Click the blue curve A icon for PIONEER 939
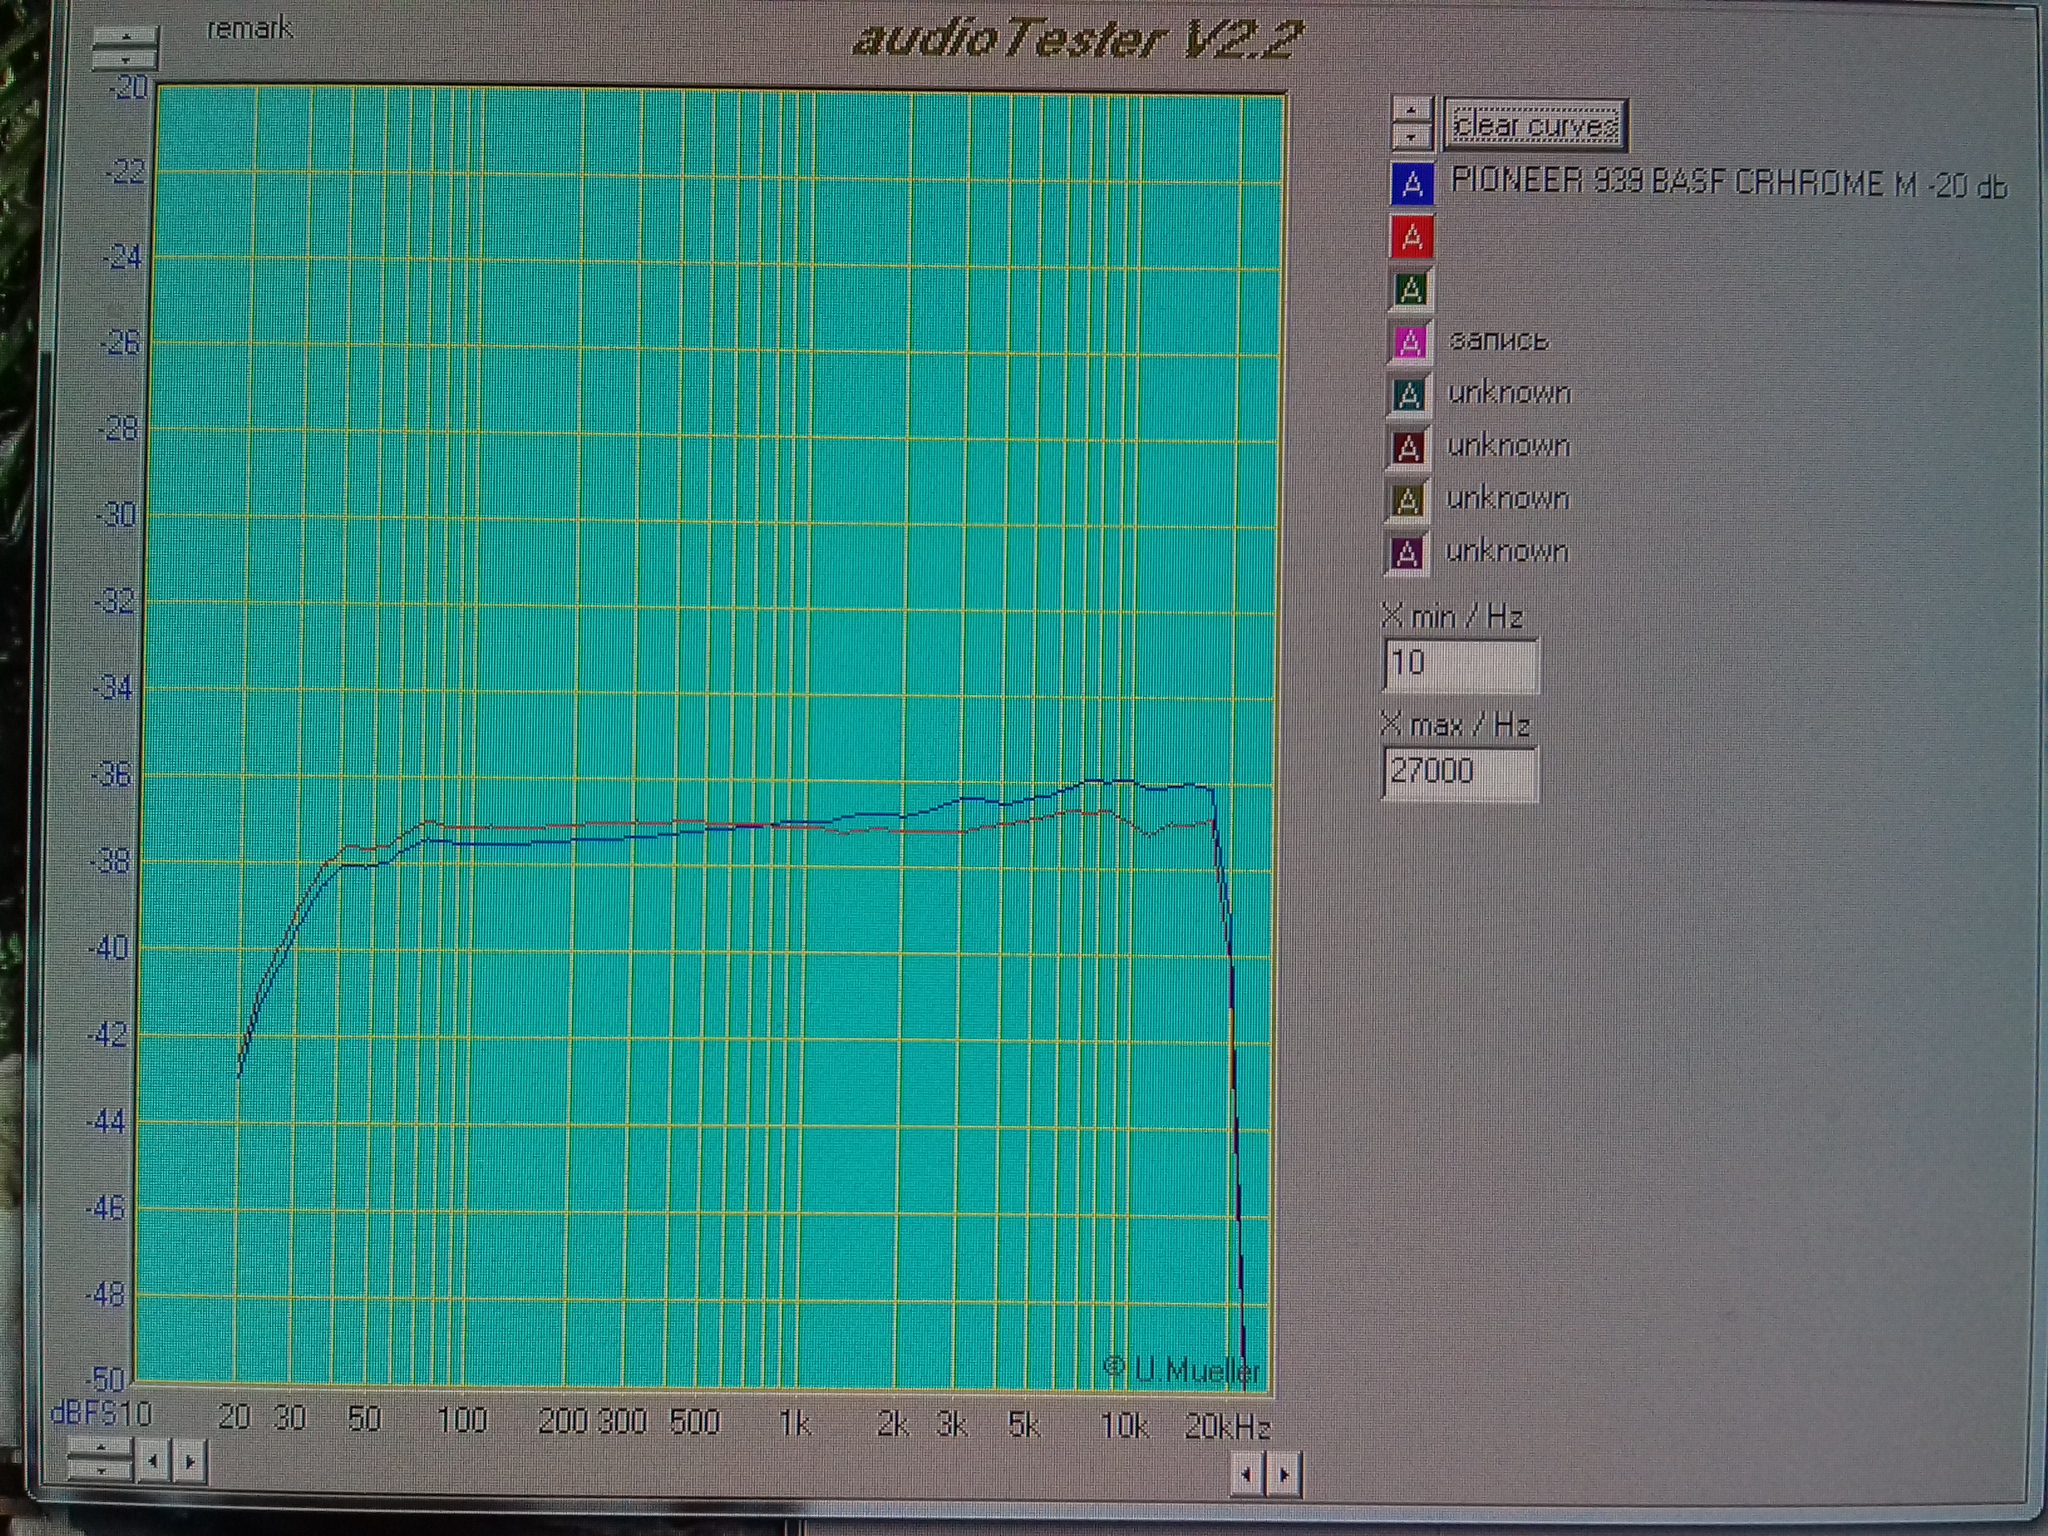This screenshot has width=2048, height=1536. point(1412,184)
